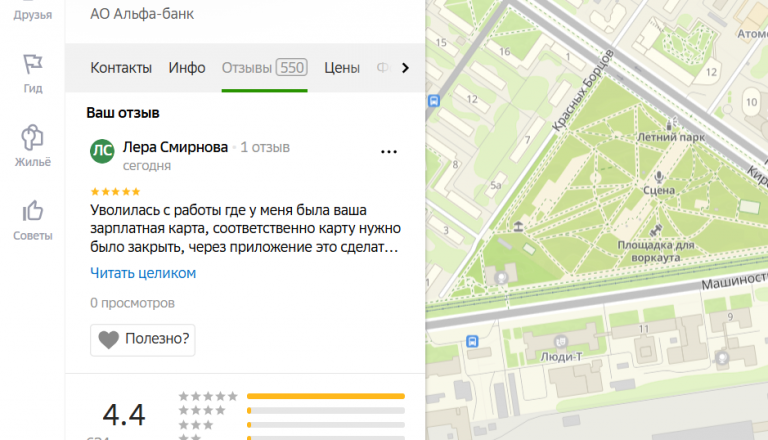Open the Жильё sidebar section
This screenshot has width=768, height=440.
click(x=33, y=146)
